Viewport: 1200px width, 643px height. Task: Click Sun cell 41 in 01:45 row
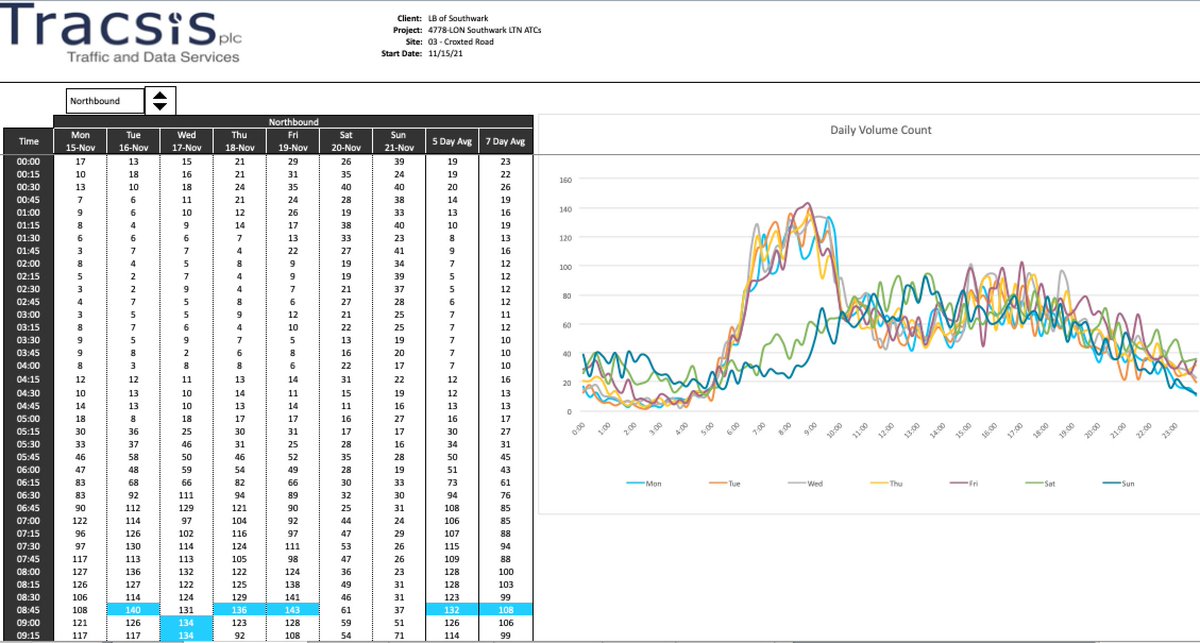point(399,250)
